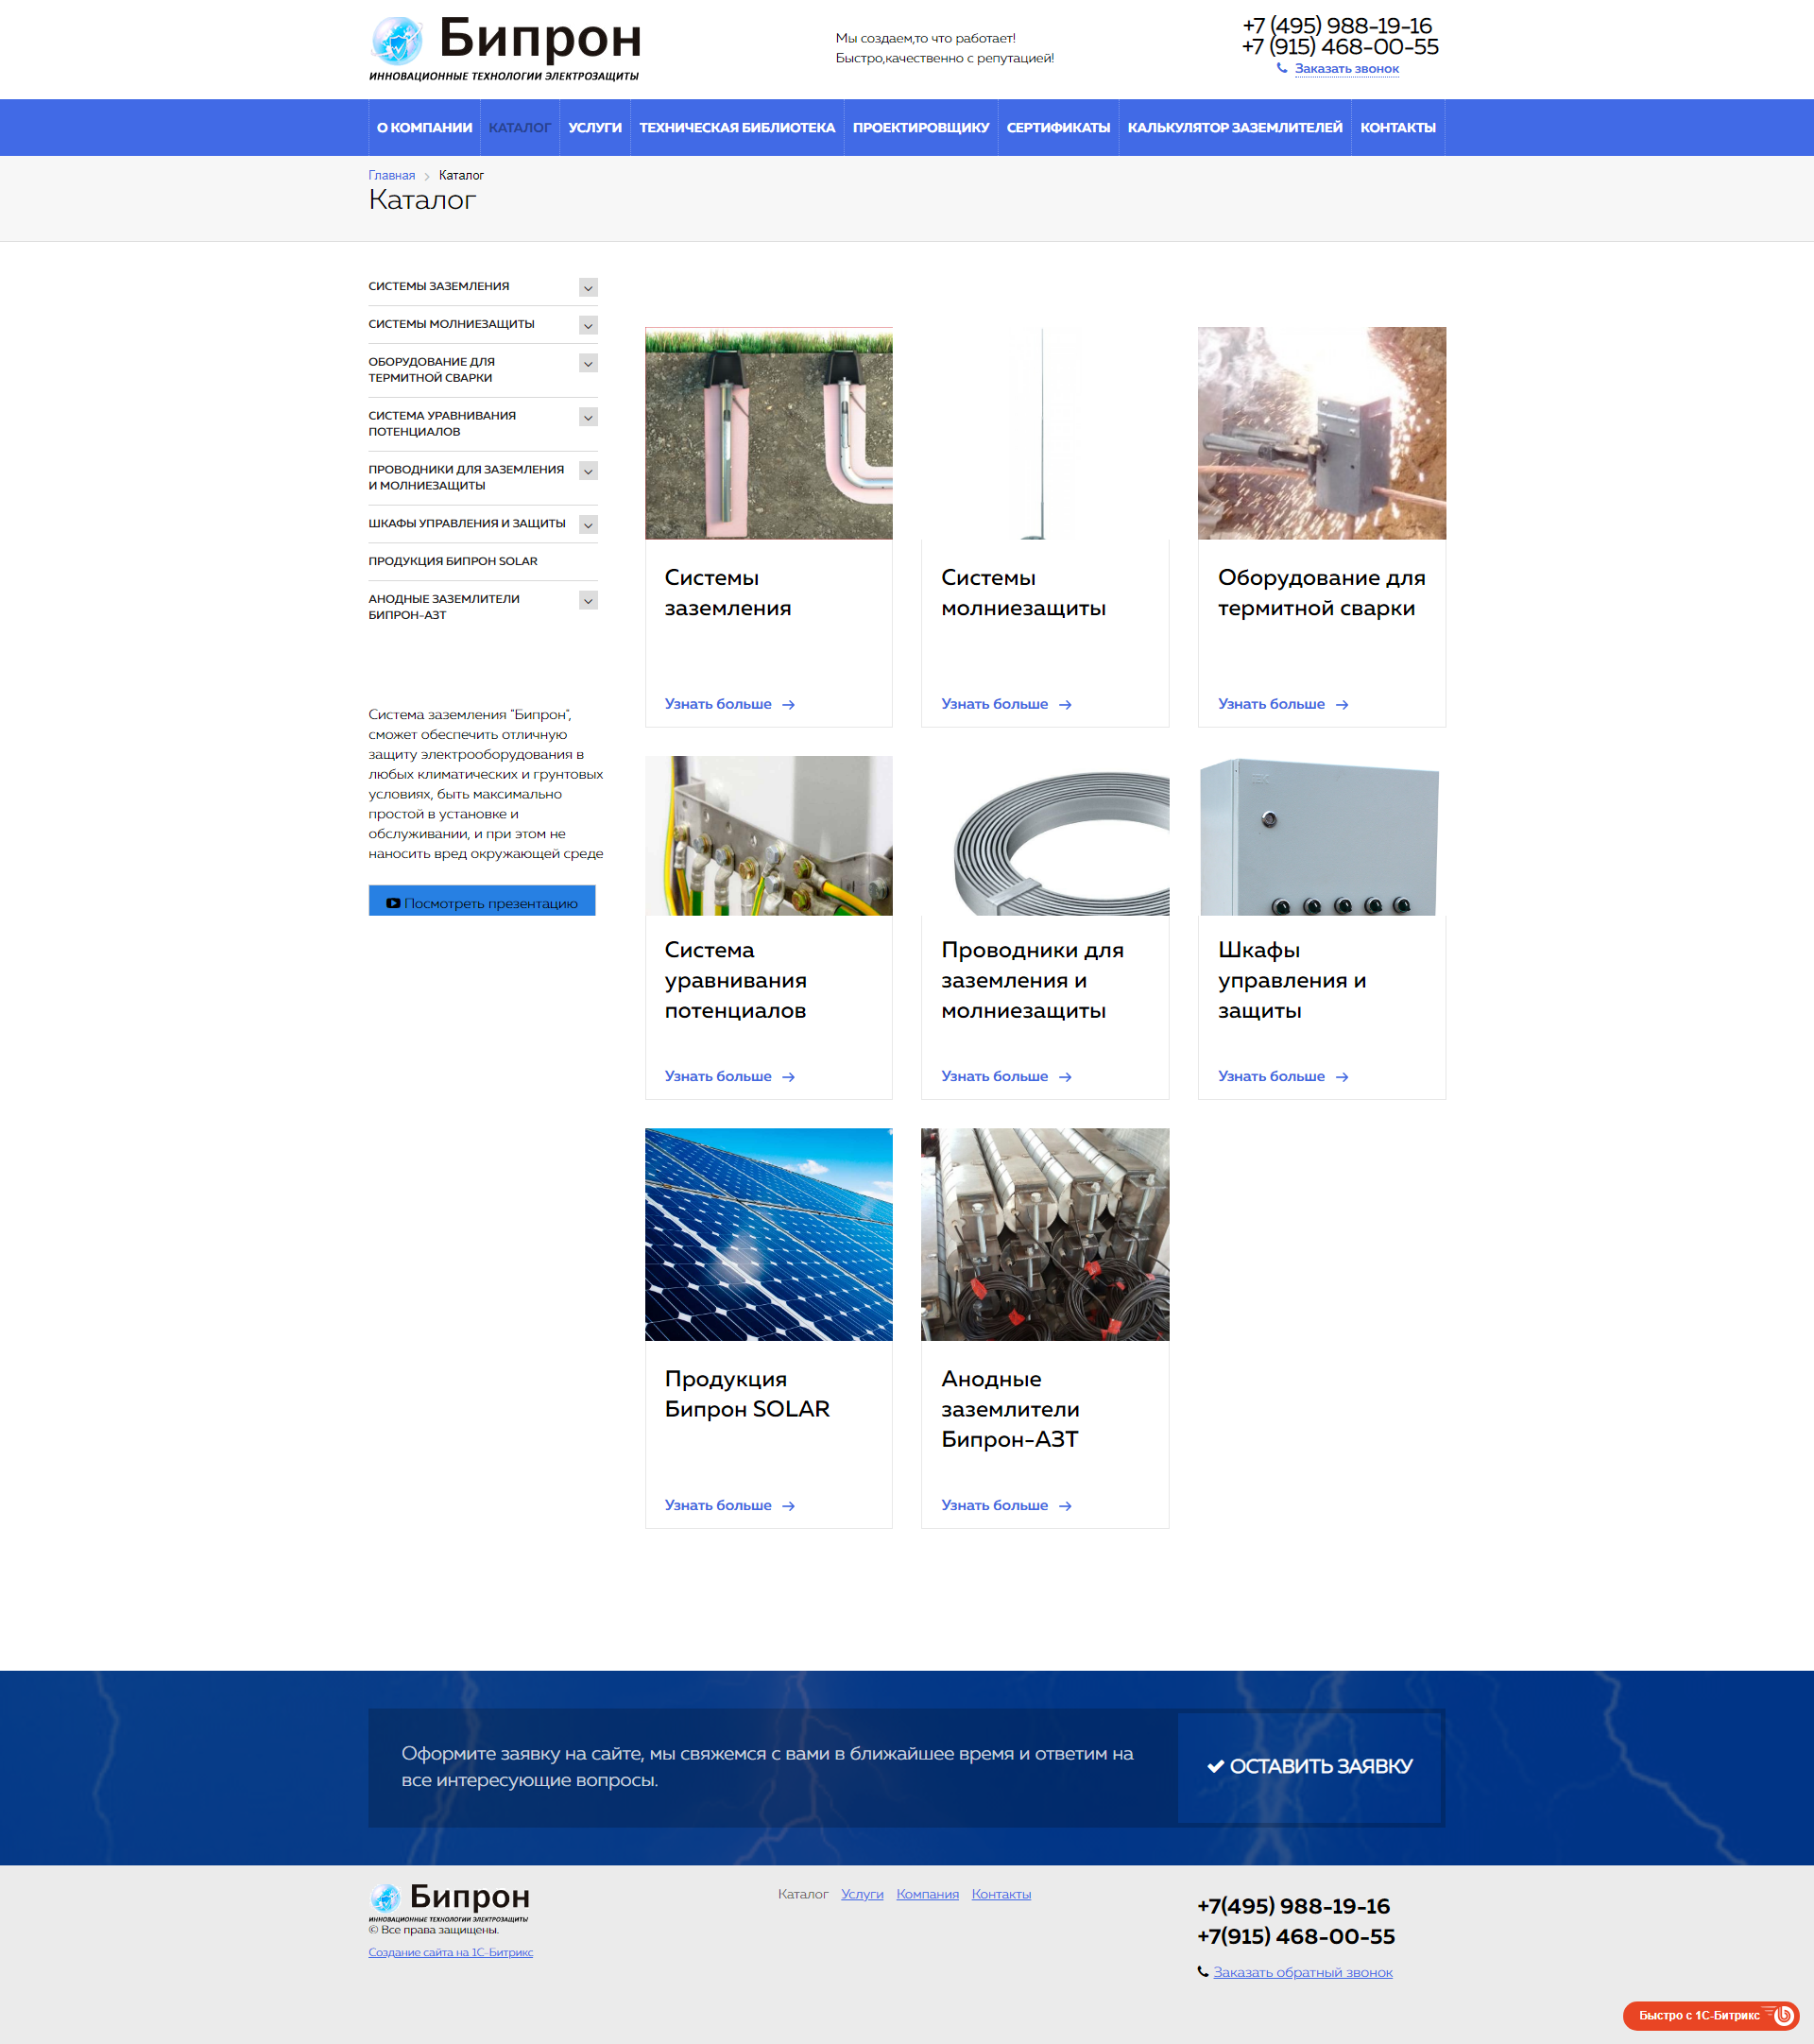Expand Анодные заземлители Бипрон-АЗТ chevron
Screen dimensions: 1814x2044
[588, 601]
